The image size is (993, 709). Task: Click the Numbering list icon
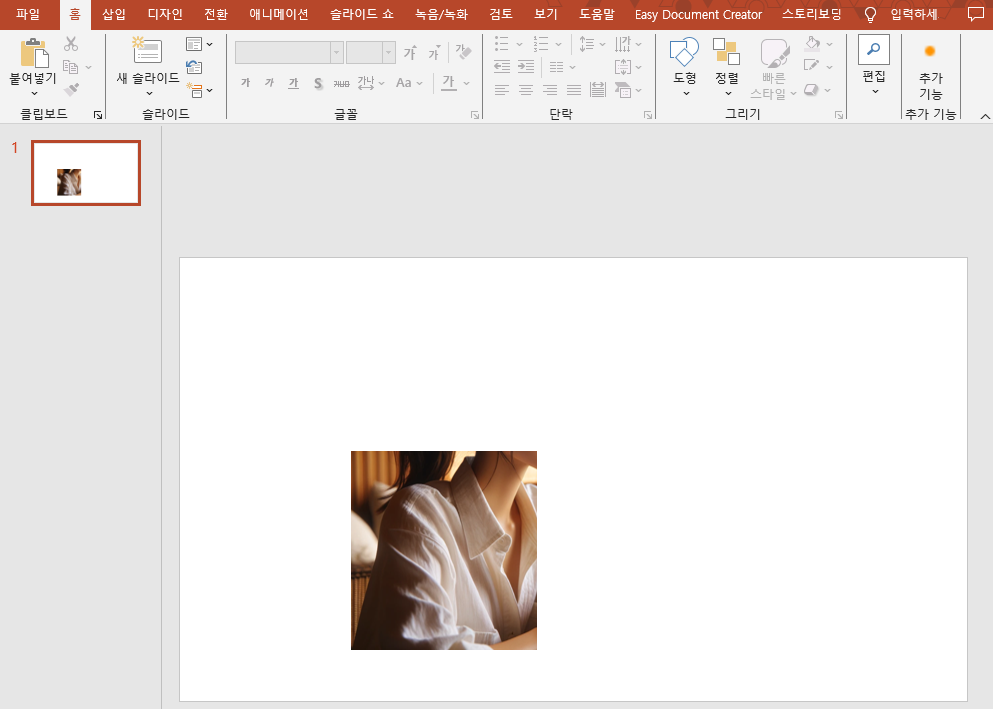click(x=540, y=44)
